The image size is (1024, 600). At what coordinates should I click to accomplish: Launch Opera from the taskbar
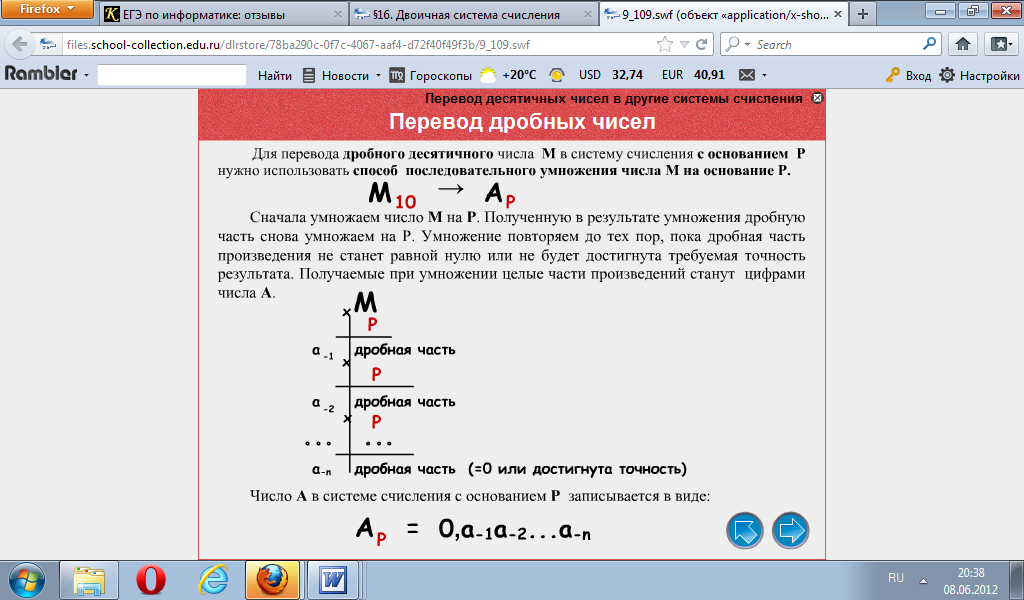151,580
